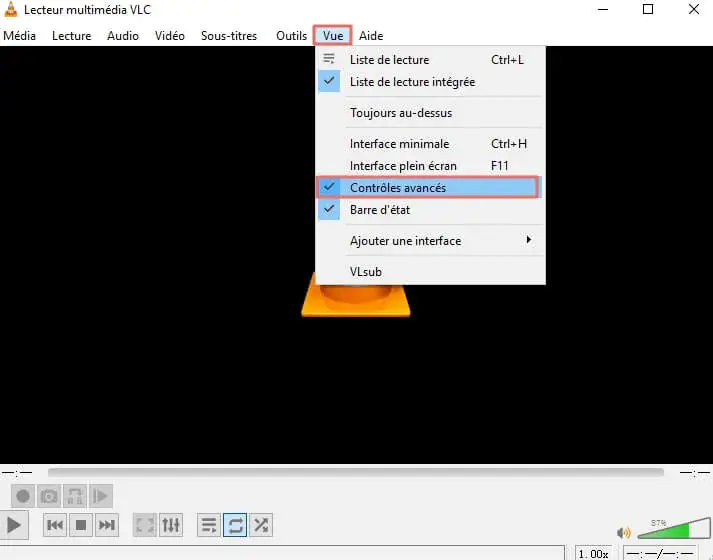Skip to next media track
This screenshot has height=560, width=713.
tap(107, 524)
